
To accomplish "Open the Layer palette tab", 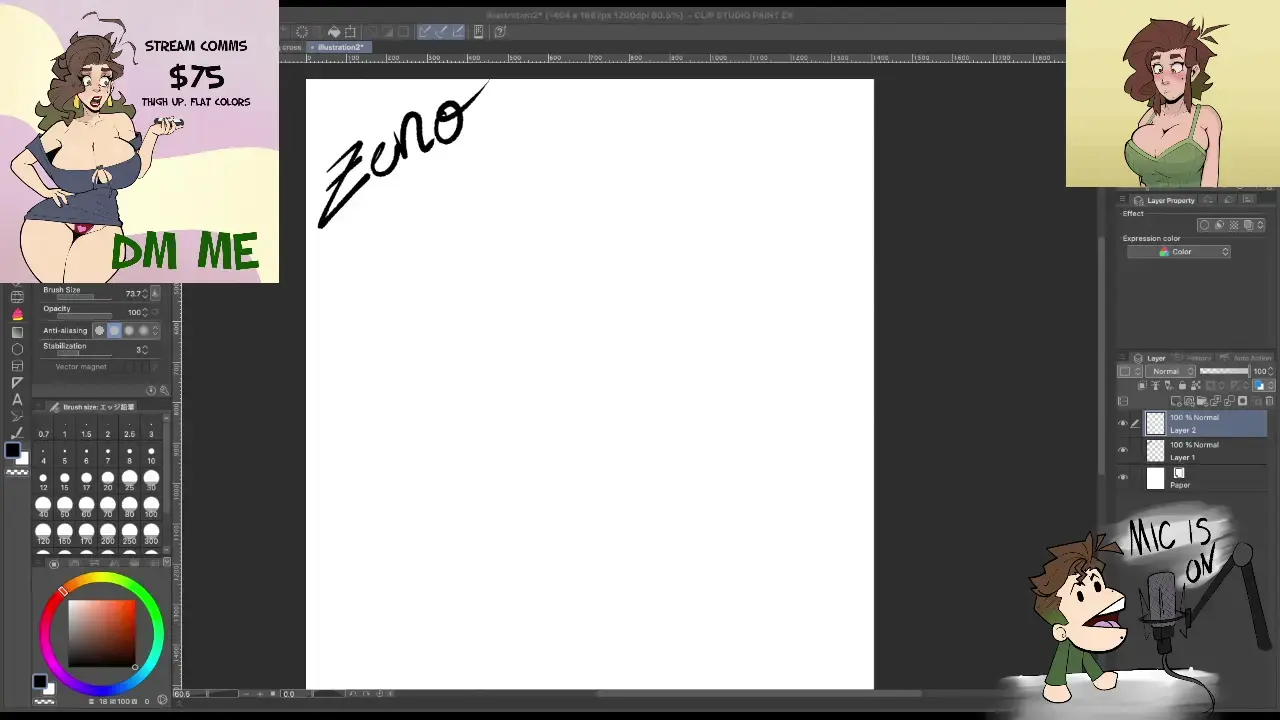I will point(1151,358).
